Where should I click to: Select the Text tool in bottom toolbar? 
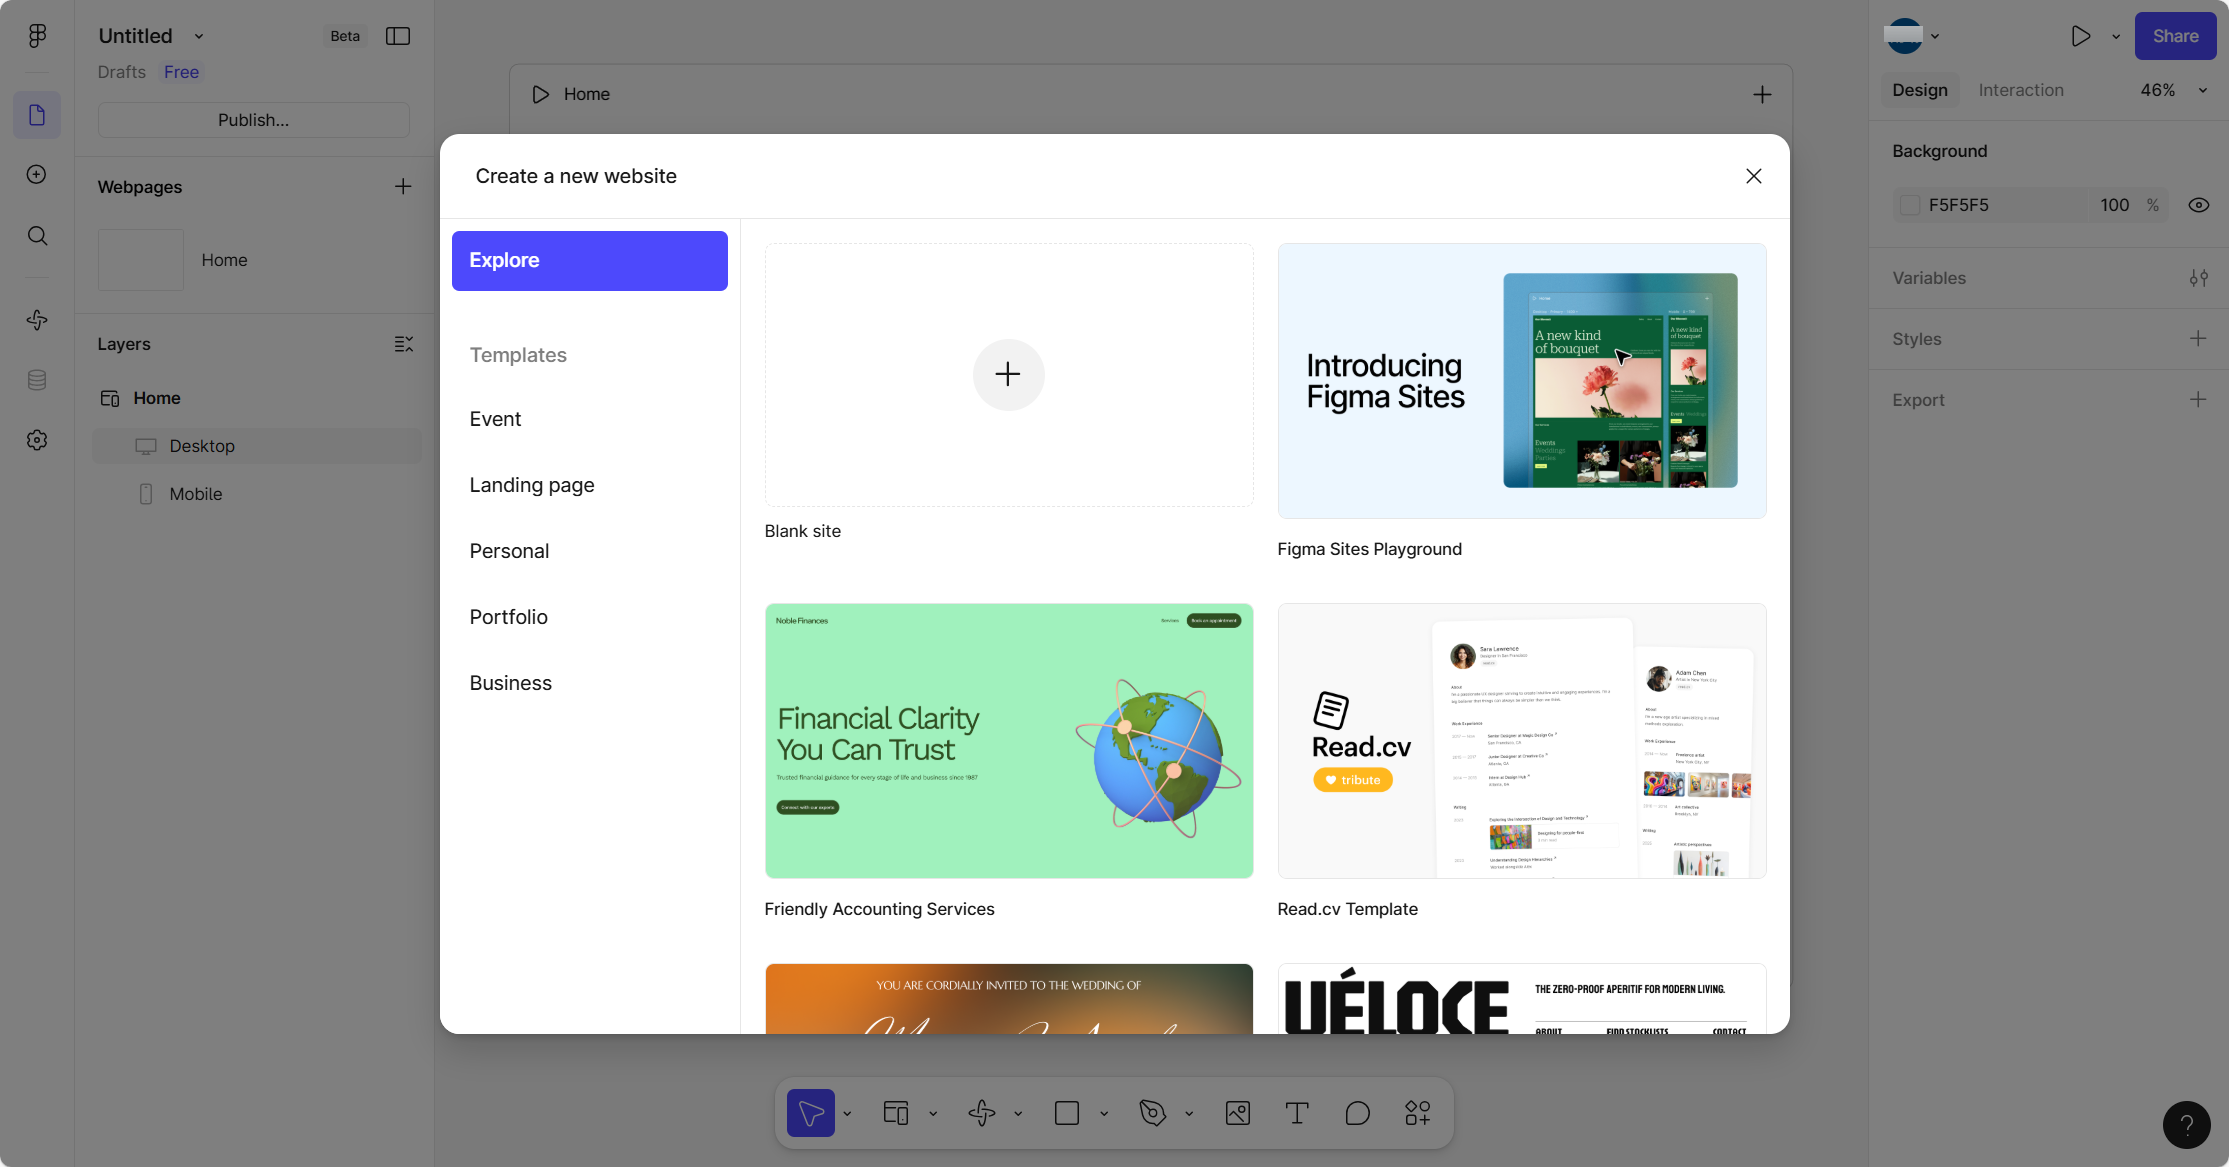click(x=1297, y=1113)
